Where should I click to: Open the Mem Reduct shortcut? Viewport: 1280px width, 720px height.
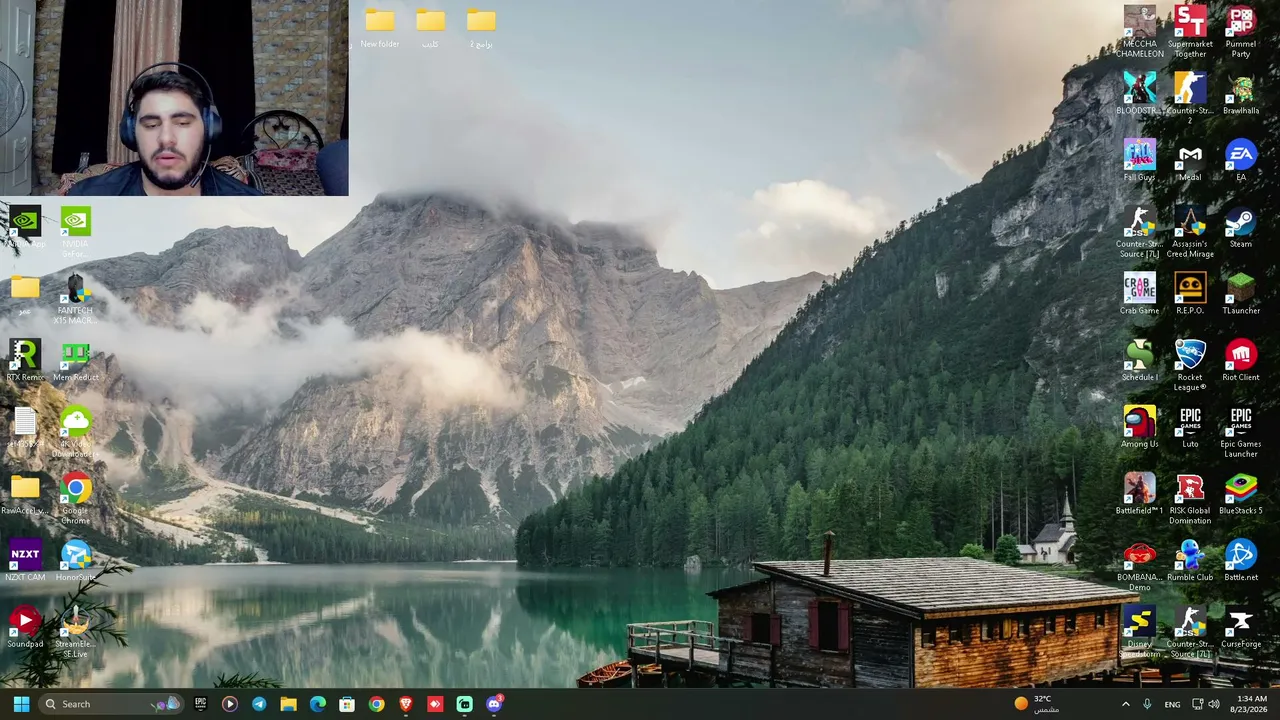click(x=75, y=361)
